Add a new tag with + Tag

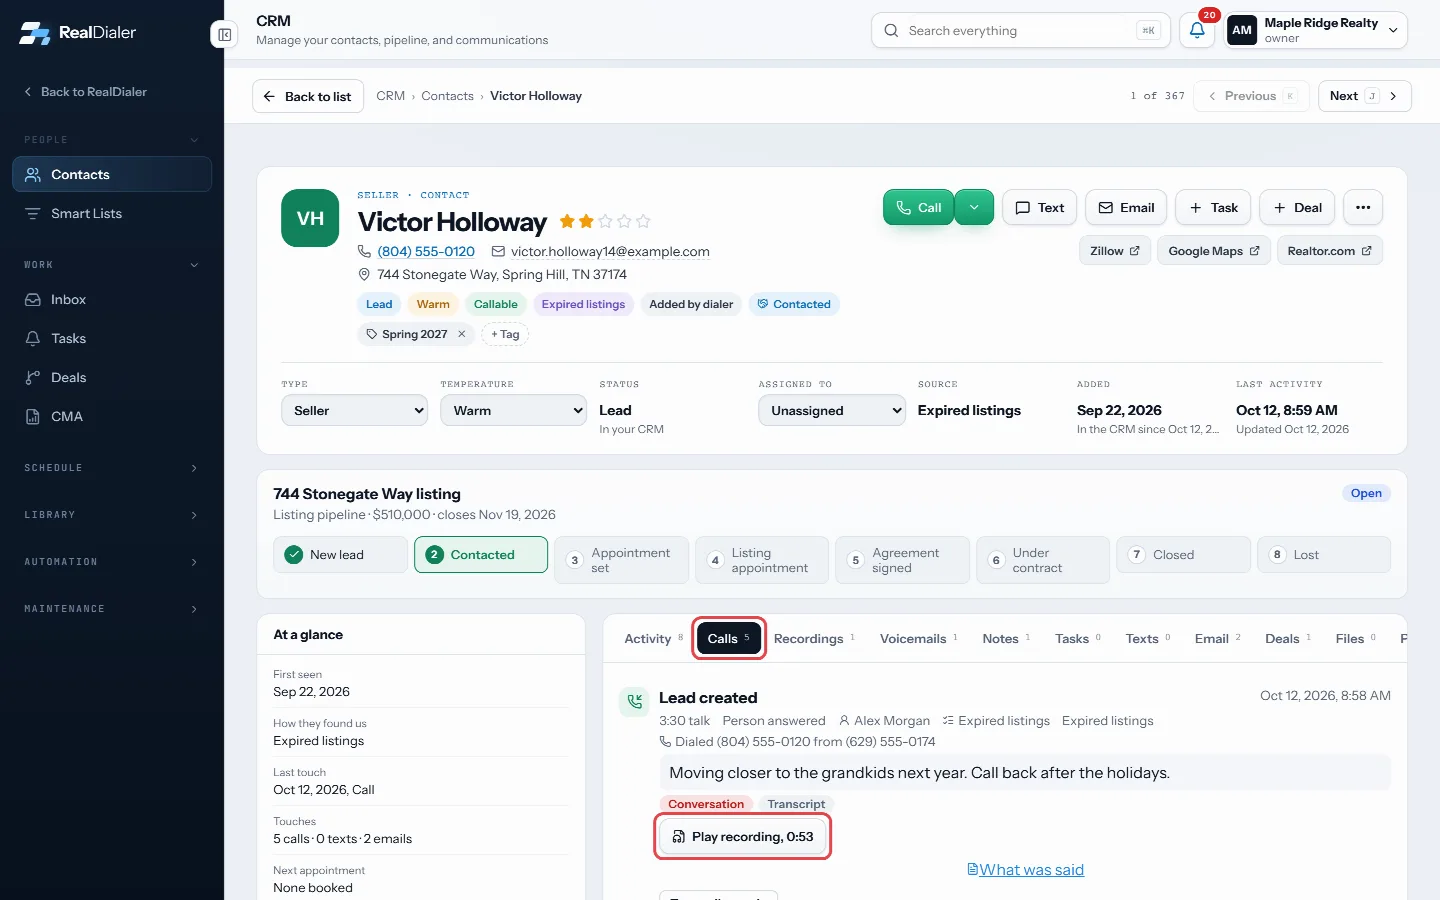505,334
